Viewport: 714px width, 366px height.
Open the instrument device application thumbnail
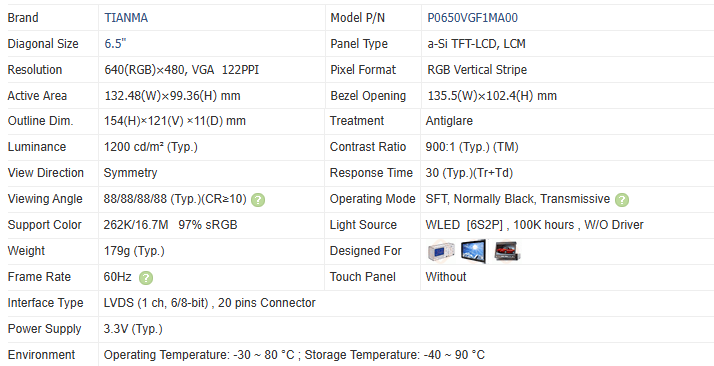coord(441,251)
